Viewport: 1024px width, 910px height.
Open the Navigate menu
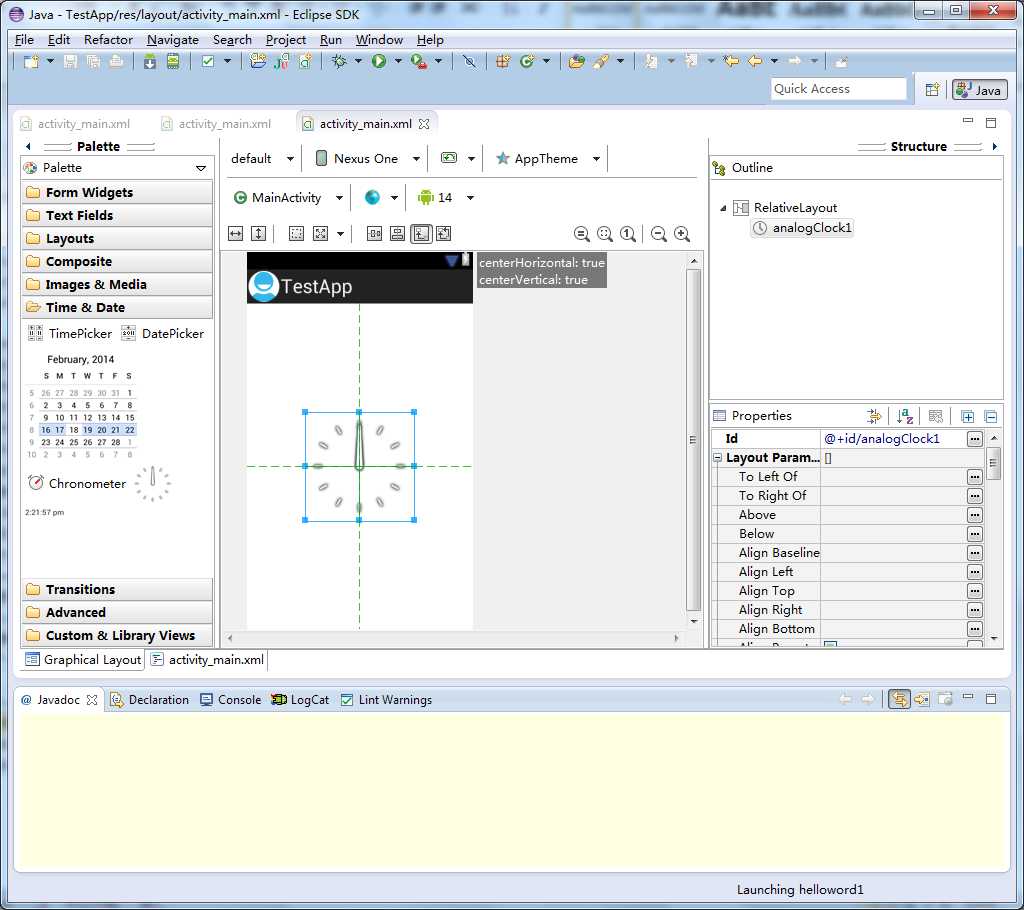[x=172, y=40]
